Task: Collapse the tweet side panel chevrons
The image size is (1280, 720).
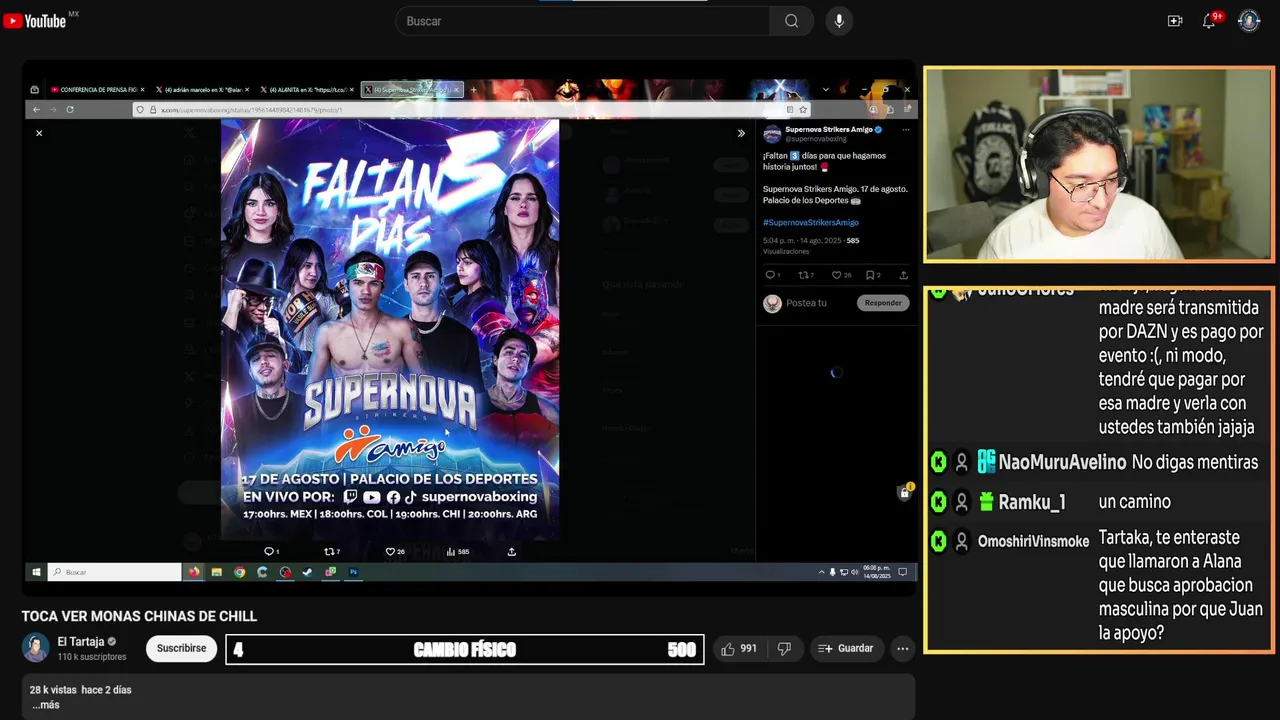Action: click(741, 133)
